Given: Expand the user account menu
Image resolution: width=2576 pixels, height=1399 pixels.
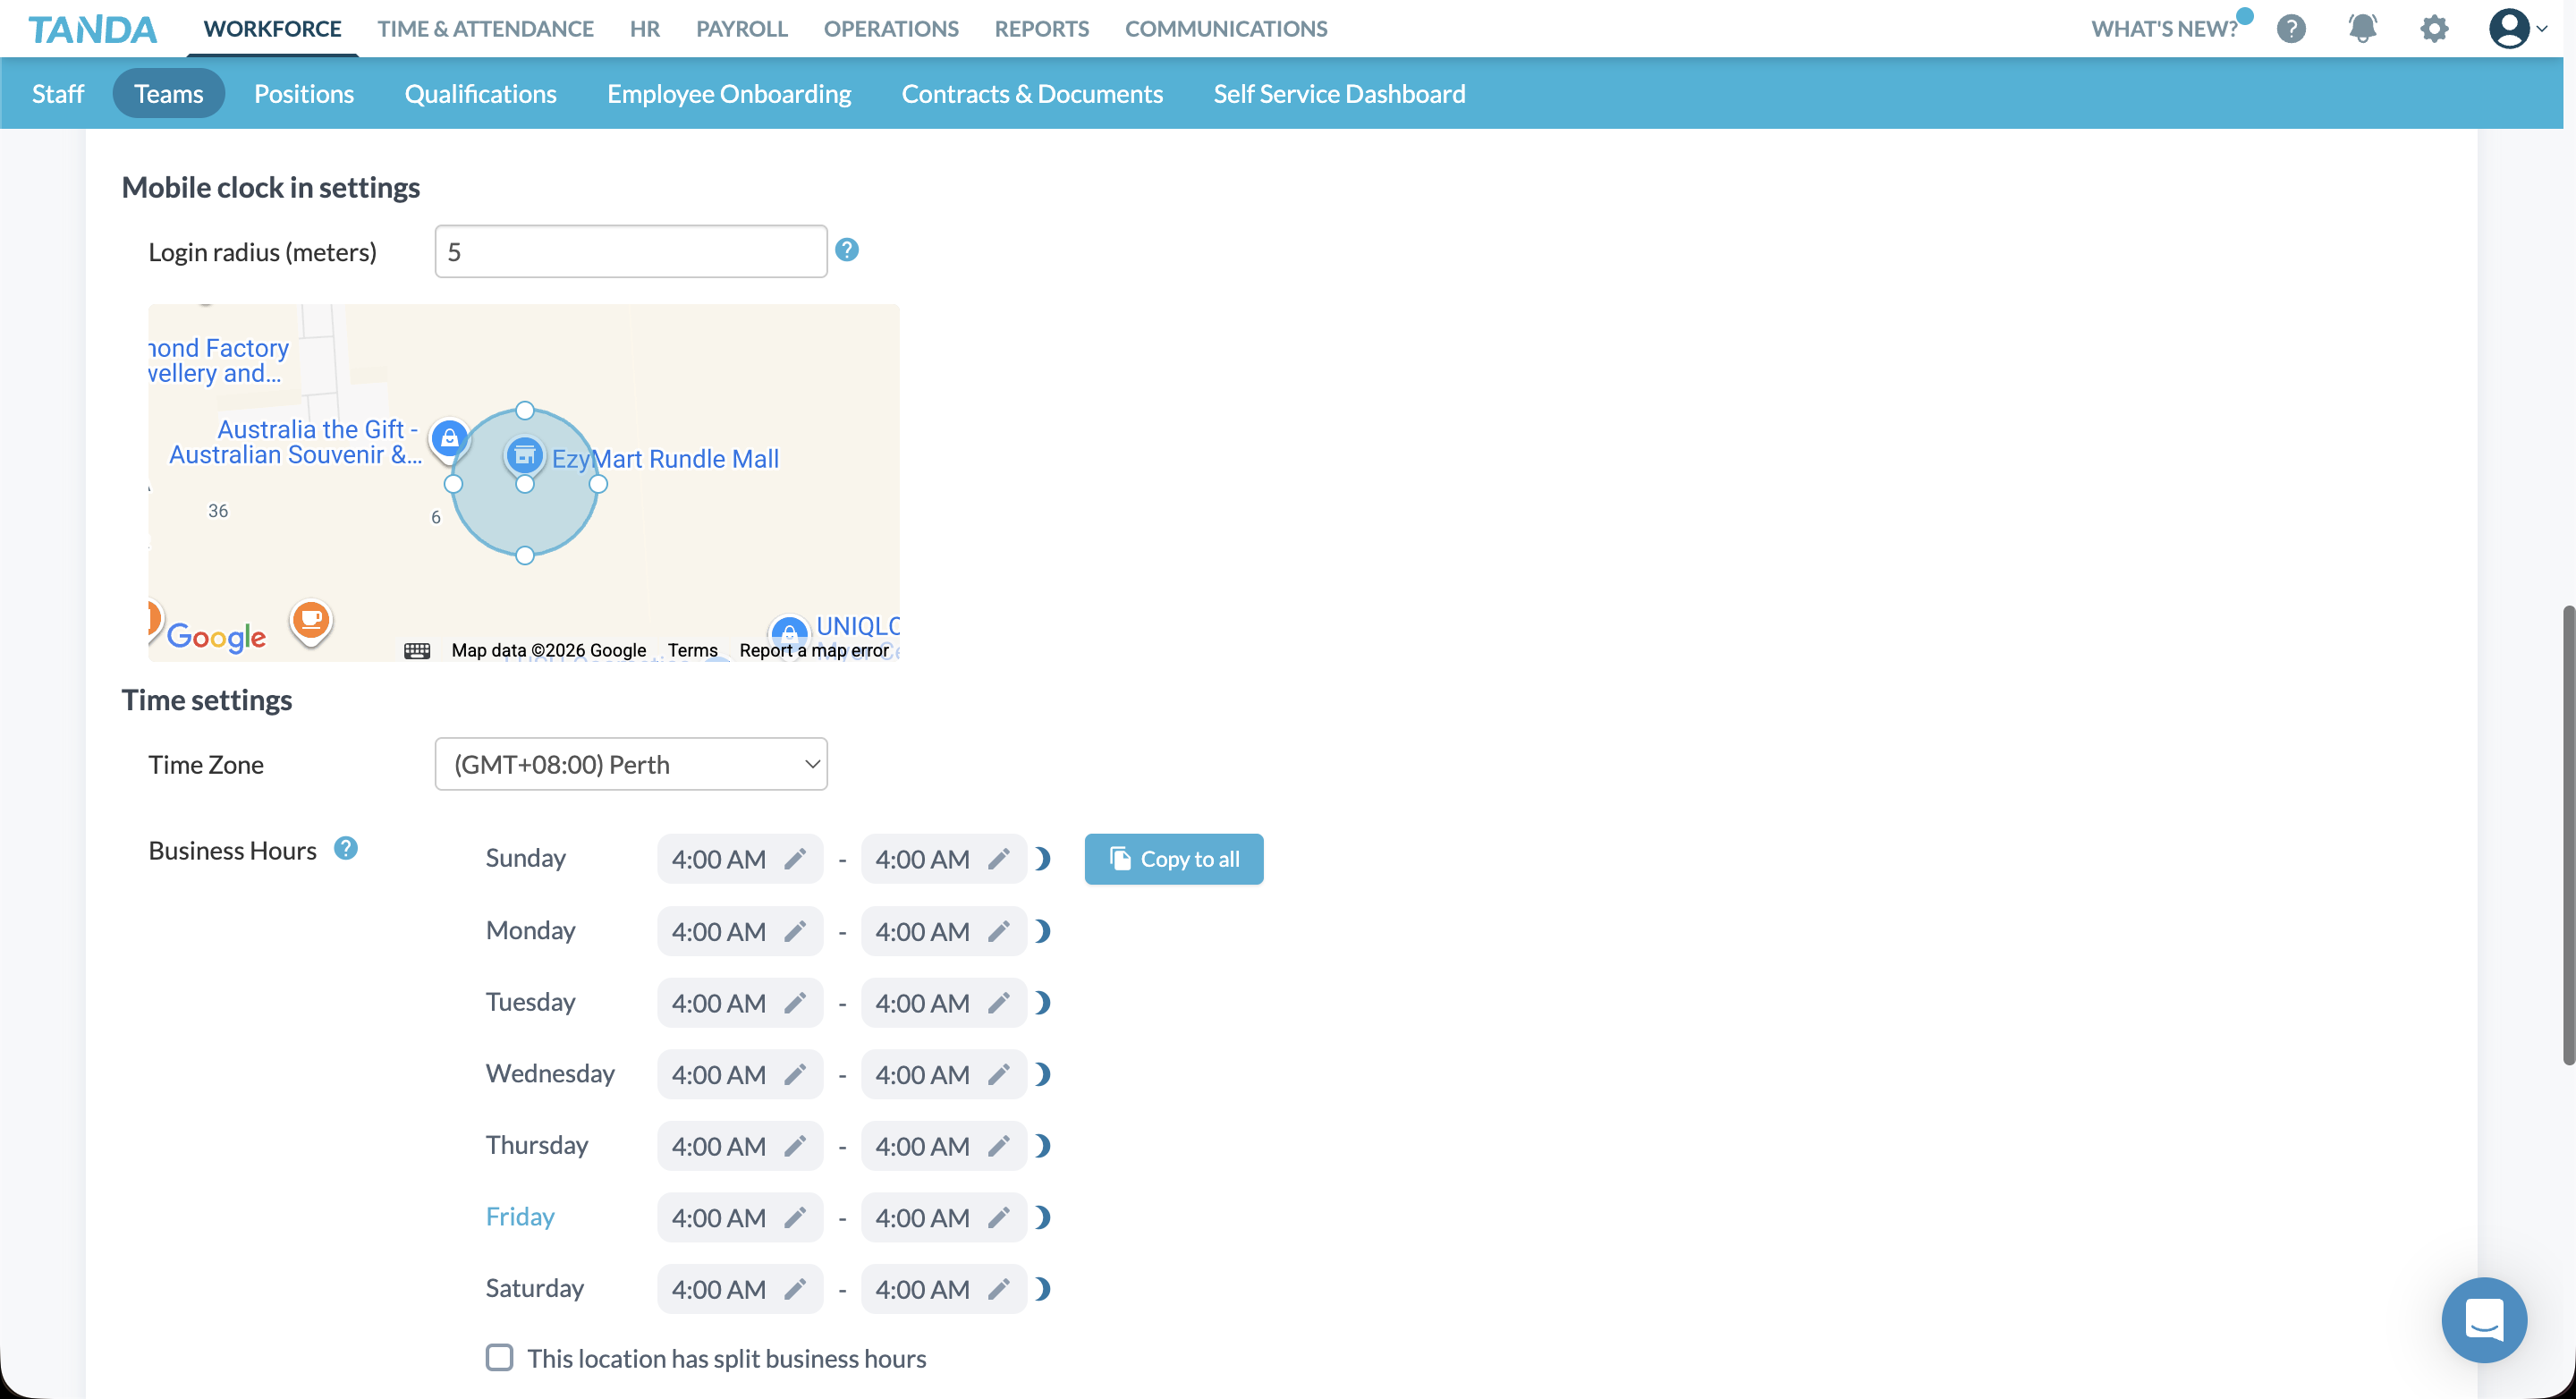Looking at the screenshot, I should point(2517,29).
